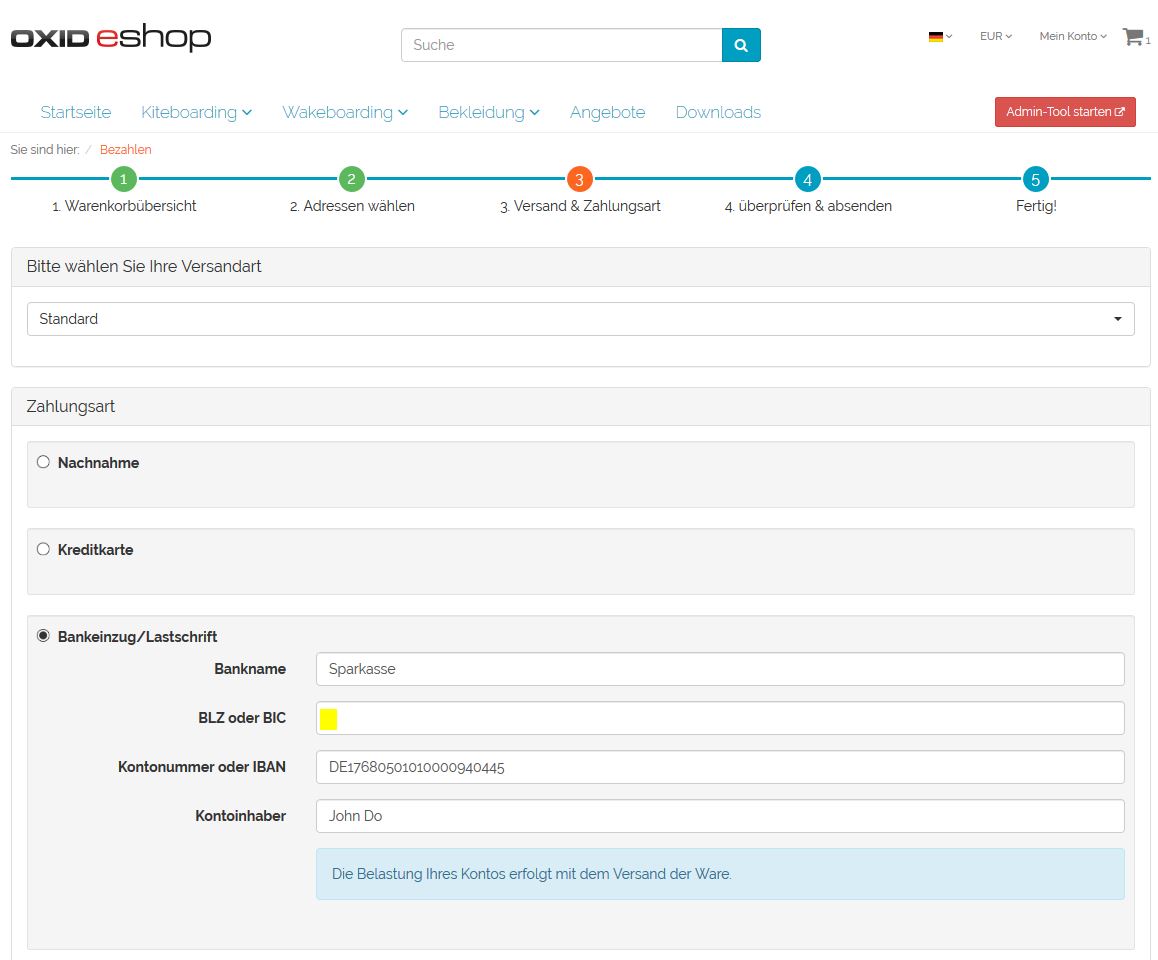This screenshot has height=960, width=1158.
Task: Open the Versandart Standard dropdown
Action: 580,319
